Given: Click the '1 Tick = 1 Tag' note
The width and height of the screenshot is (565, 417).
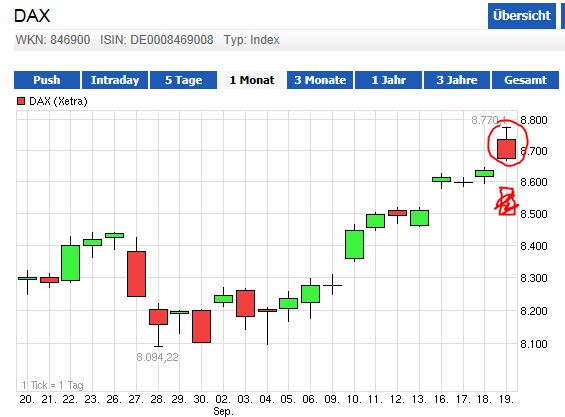Looking at the screenshot, I should click(53, 385).
